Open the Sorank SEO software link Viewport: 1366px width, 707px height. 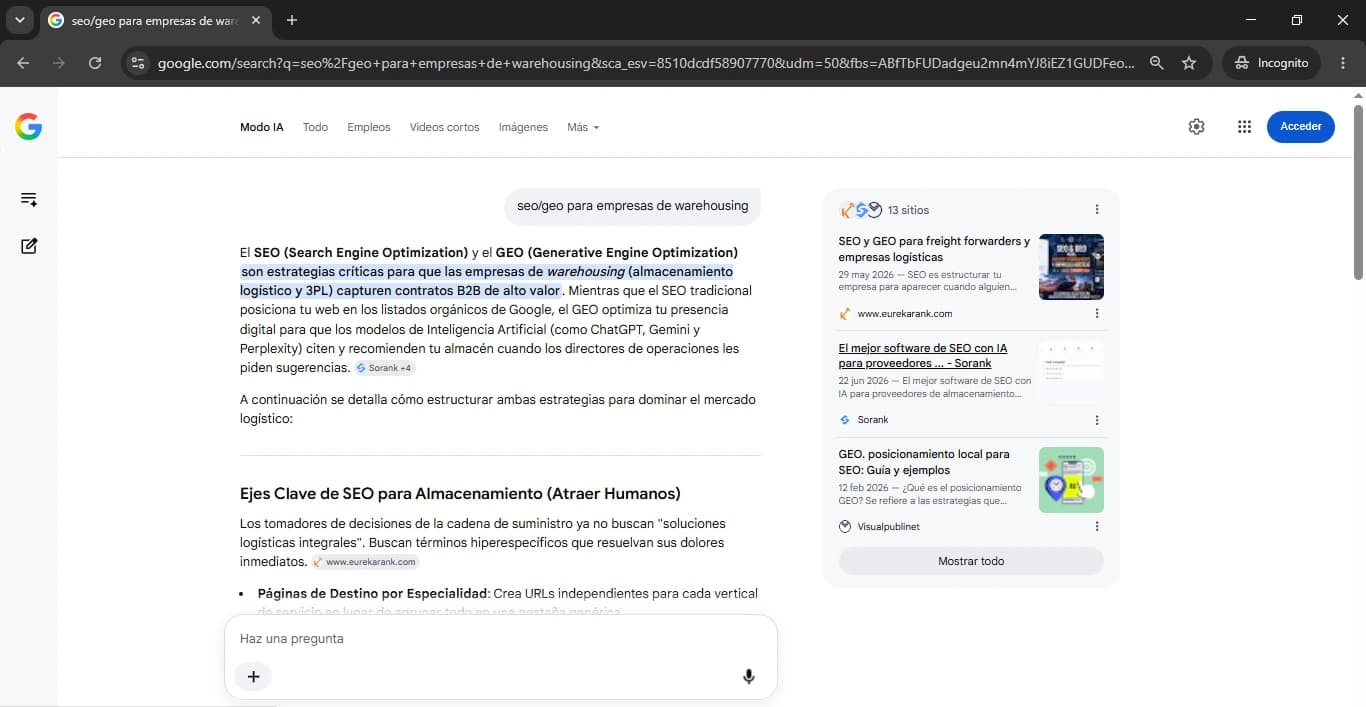coord(923,356)
